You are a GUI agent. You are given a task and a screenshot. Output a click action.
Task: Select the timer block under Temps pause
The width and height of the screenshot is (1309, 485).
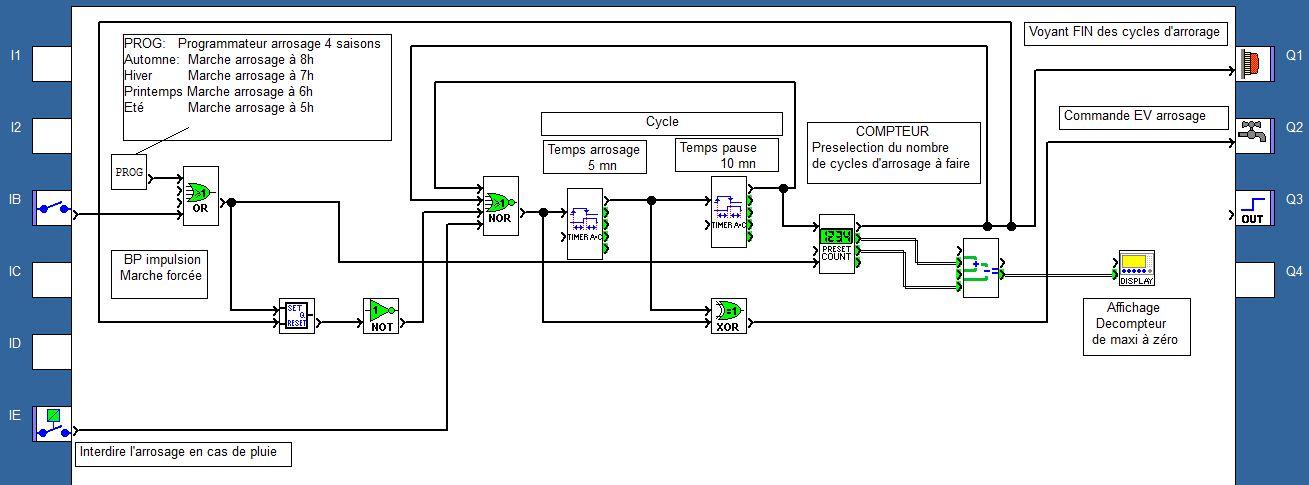pyautogui.click(x=729, y=211)
